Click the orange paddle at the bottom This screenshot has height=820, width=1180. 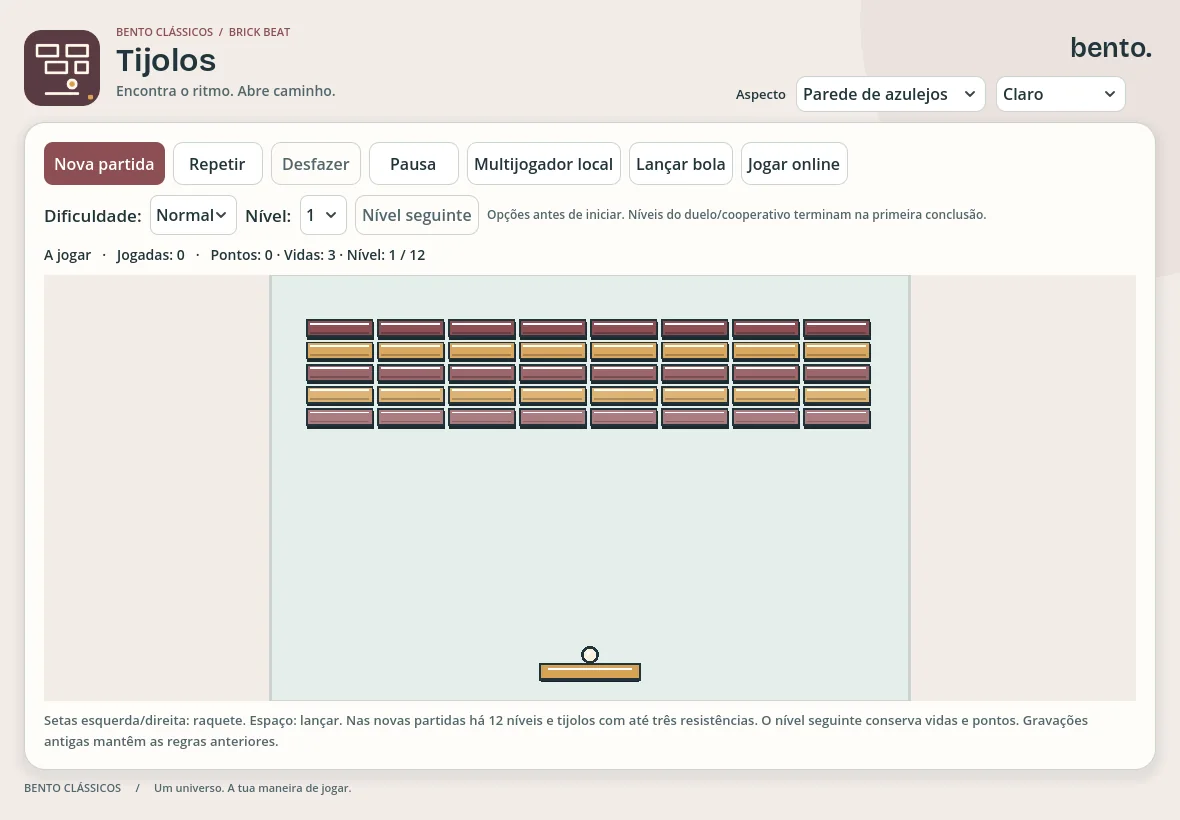[x=590, y=672]
